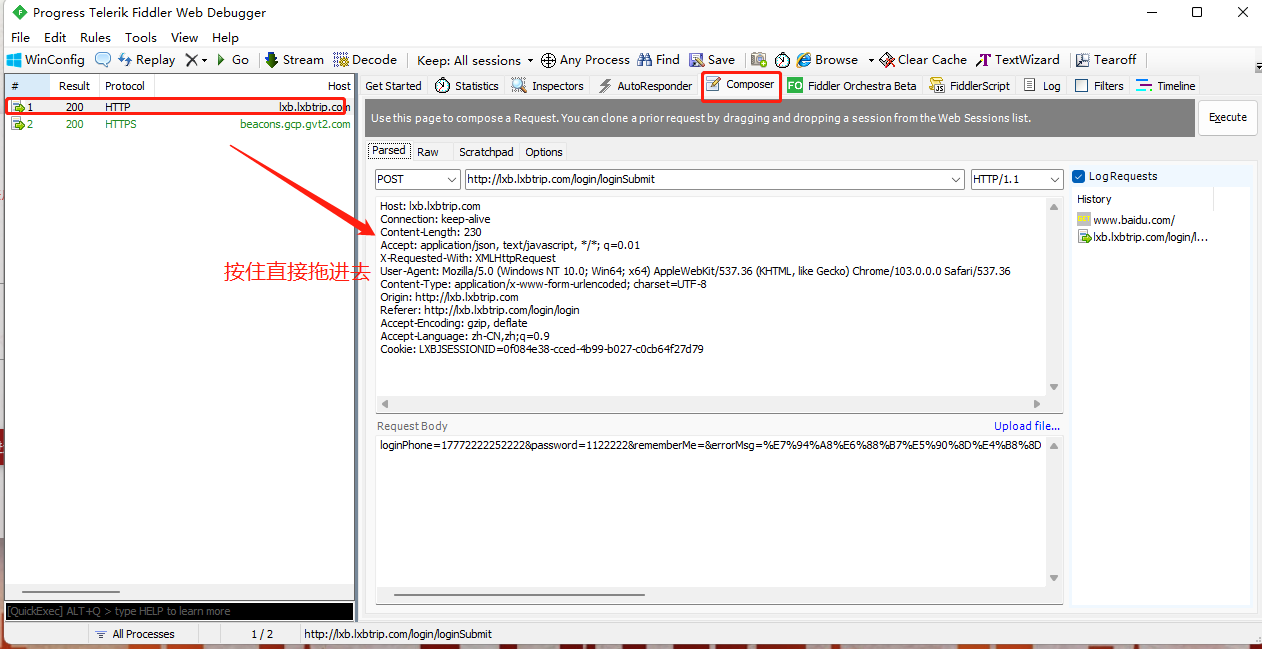
Task: Switch to the Composer tab
Action: (740, 85)
